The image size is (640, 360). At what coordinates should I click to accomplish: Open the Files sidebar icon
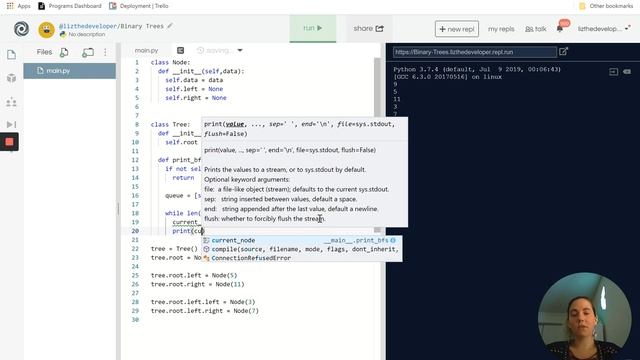(11, 54)
